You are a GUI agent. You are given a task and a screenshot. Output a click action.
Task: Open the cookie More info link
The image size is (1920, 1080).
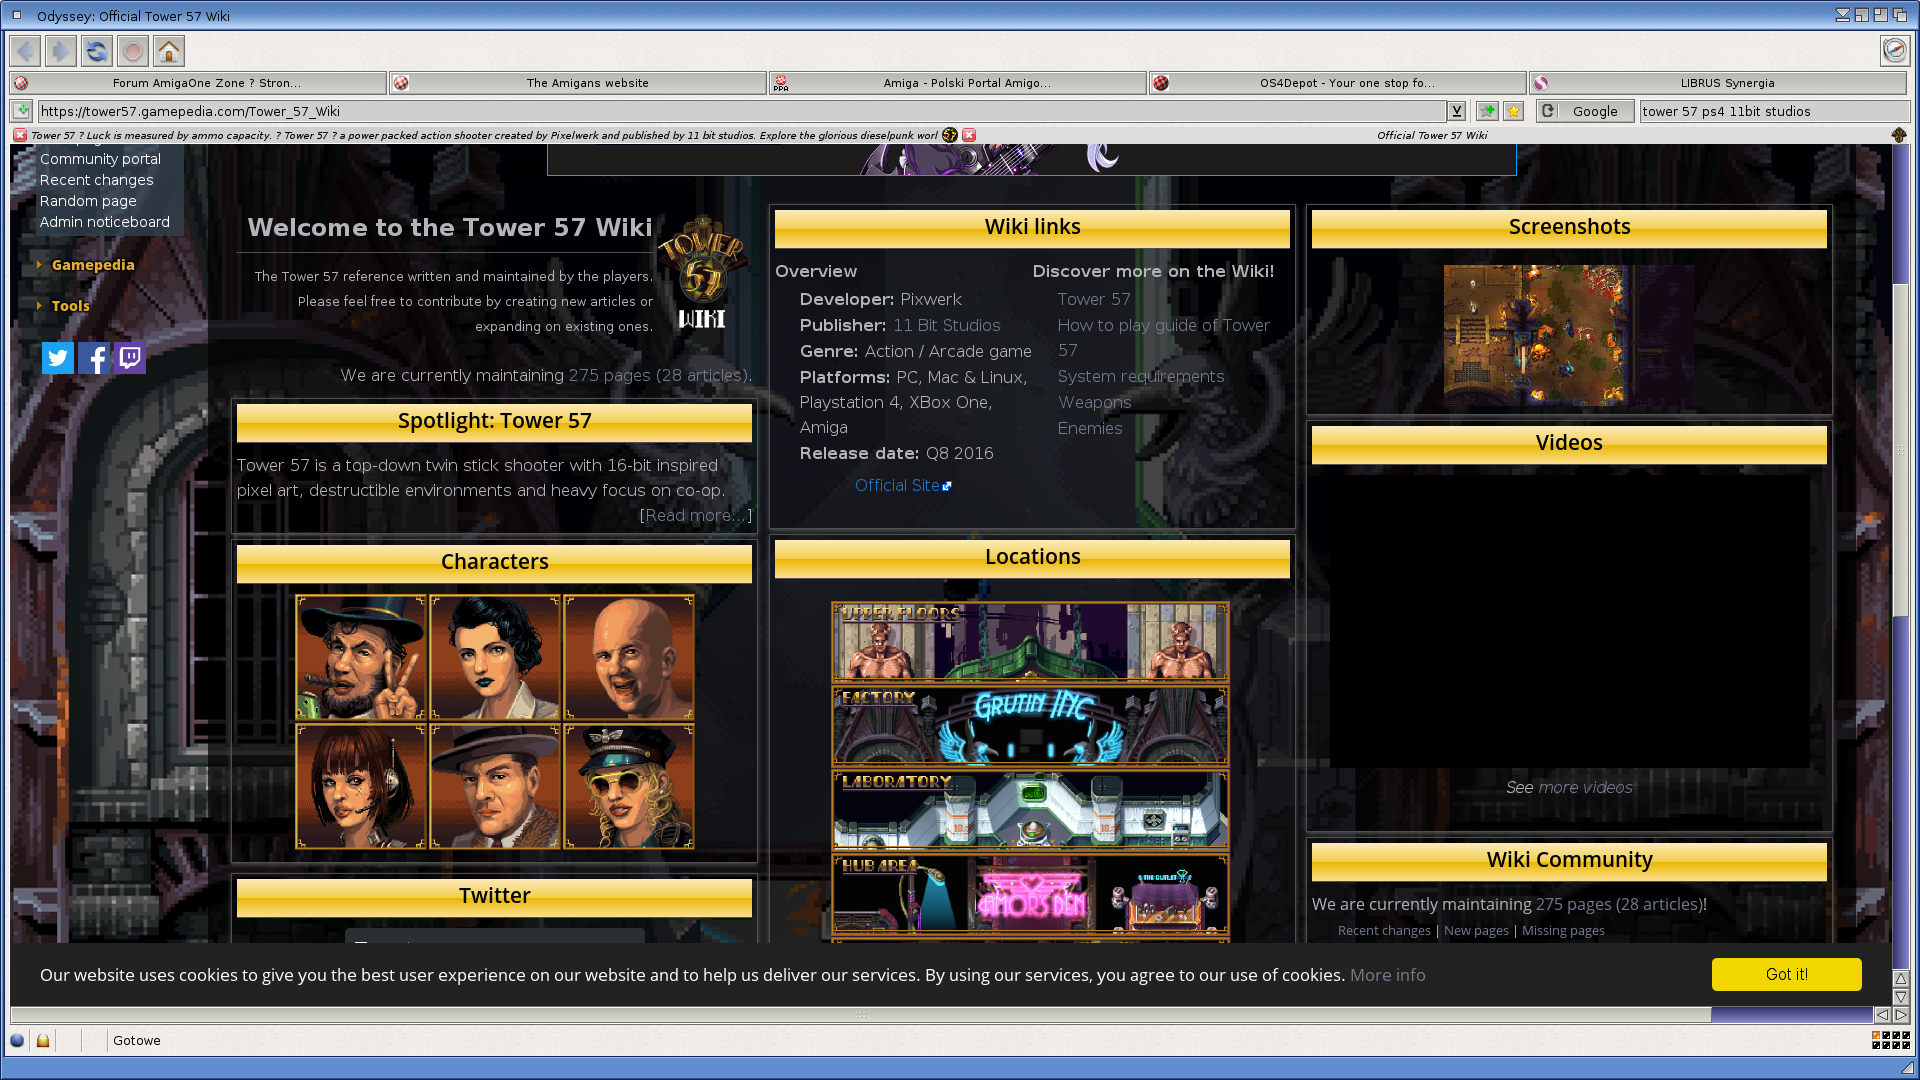1387,975
